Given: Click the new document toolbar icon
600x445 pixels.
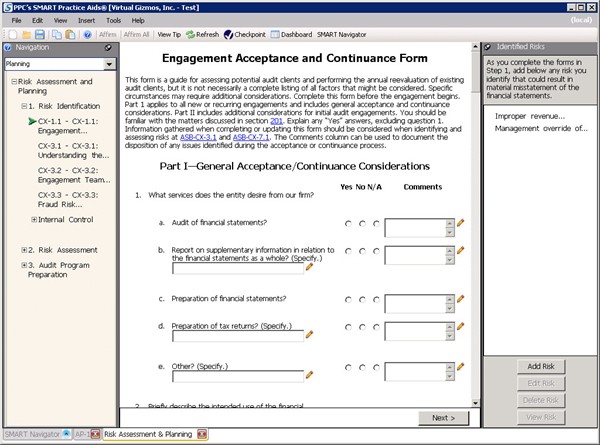Looking at the screenshot, I should tap(10, 34).
